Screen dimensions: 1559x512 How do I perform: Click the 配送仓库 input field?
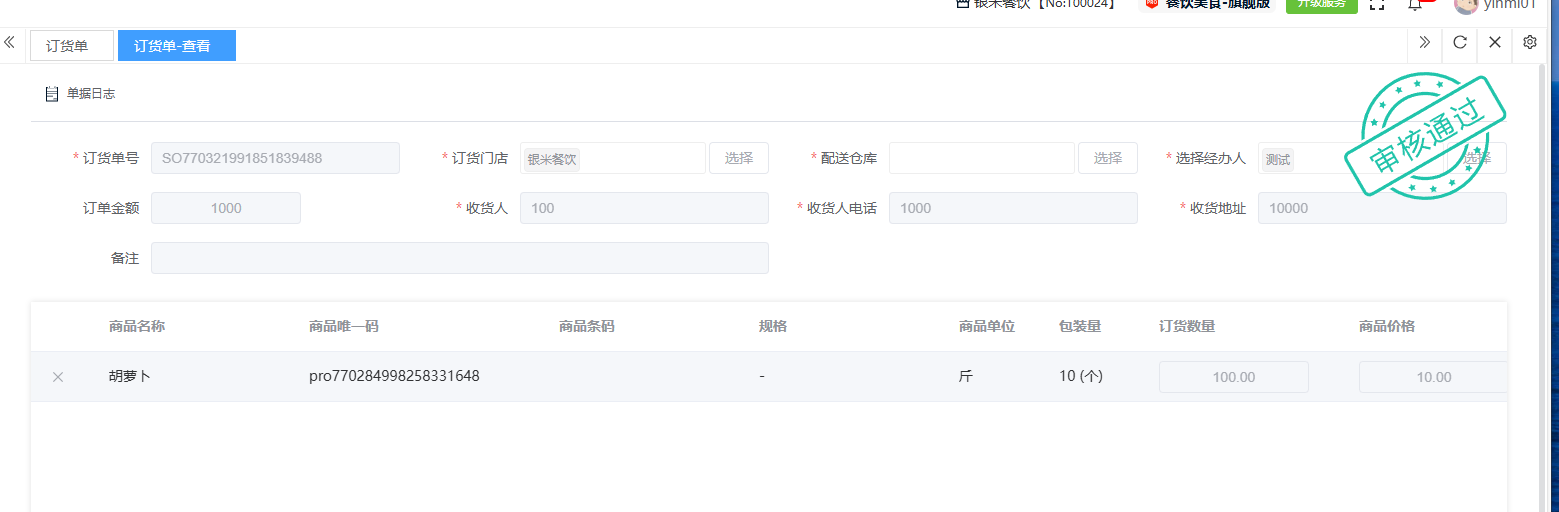(x=981, y=158)
